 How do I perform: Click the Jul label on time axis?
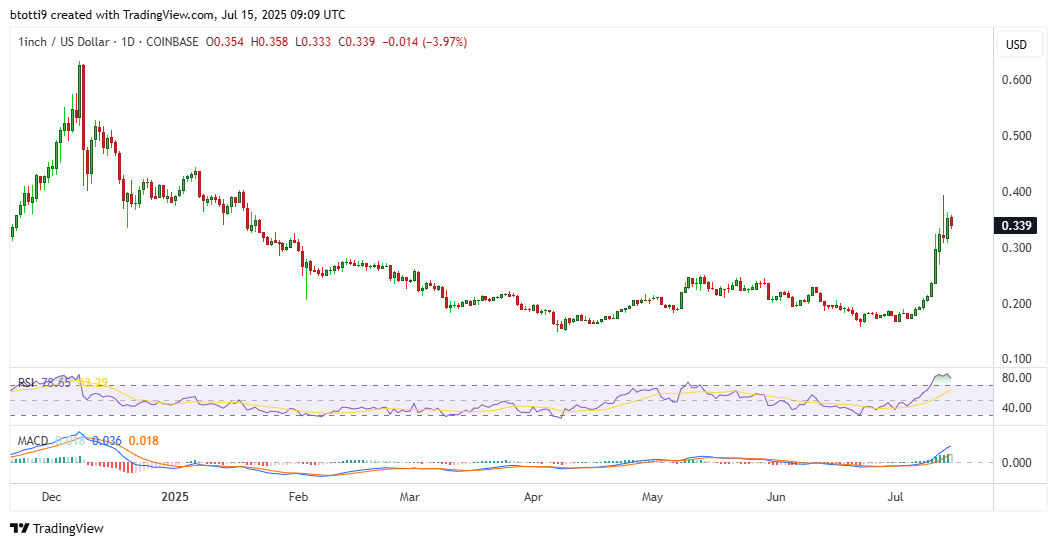[895, 496]
